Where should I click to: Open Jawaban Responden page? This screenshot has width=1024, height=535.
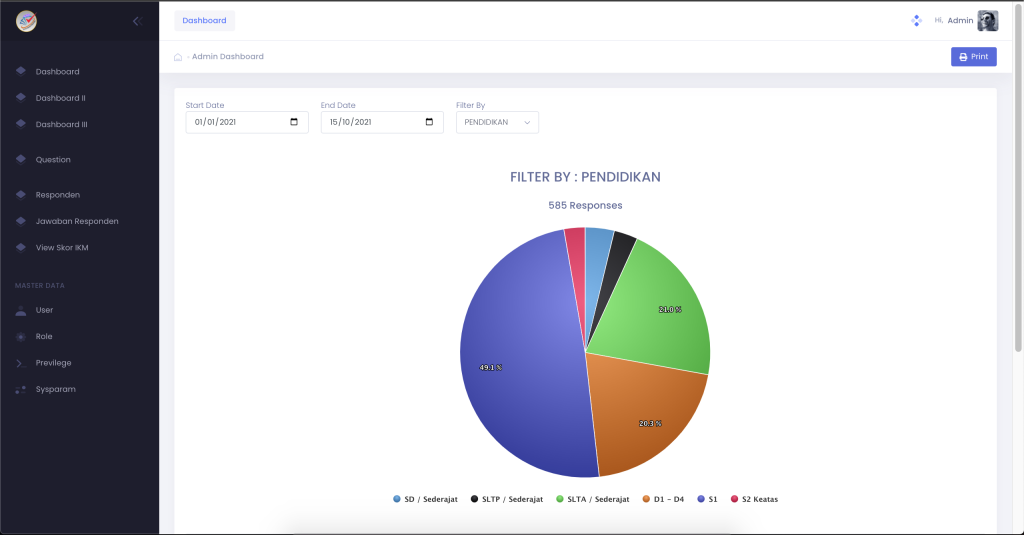coord(77,221)
